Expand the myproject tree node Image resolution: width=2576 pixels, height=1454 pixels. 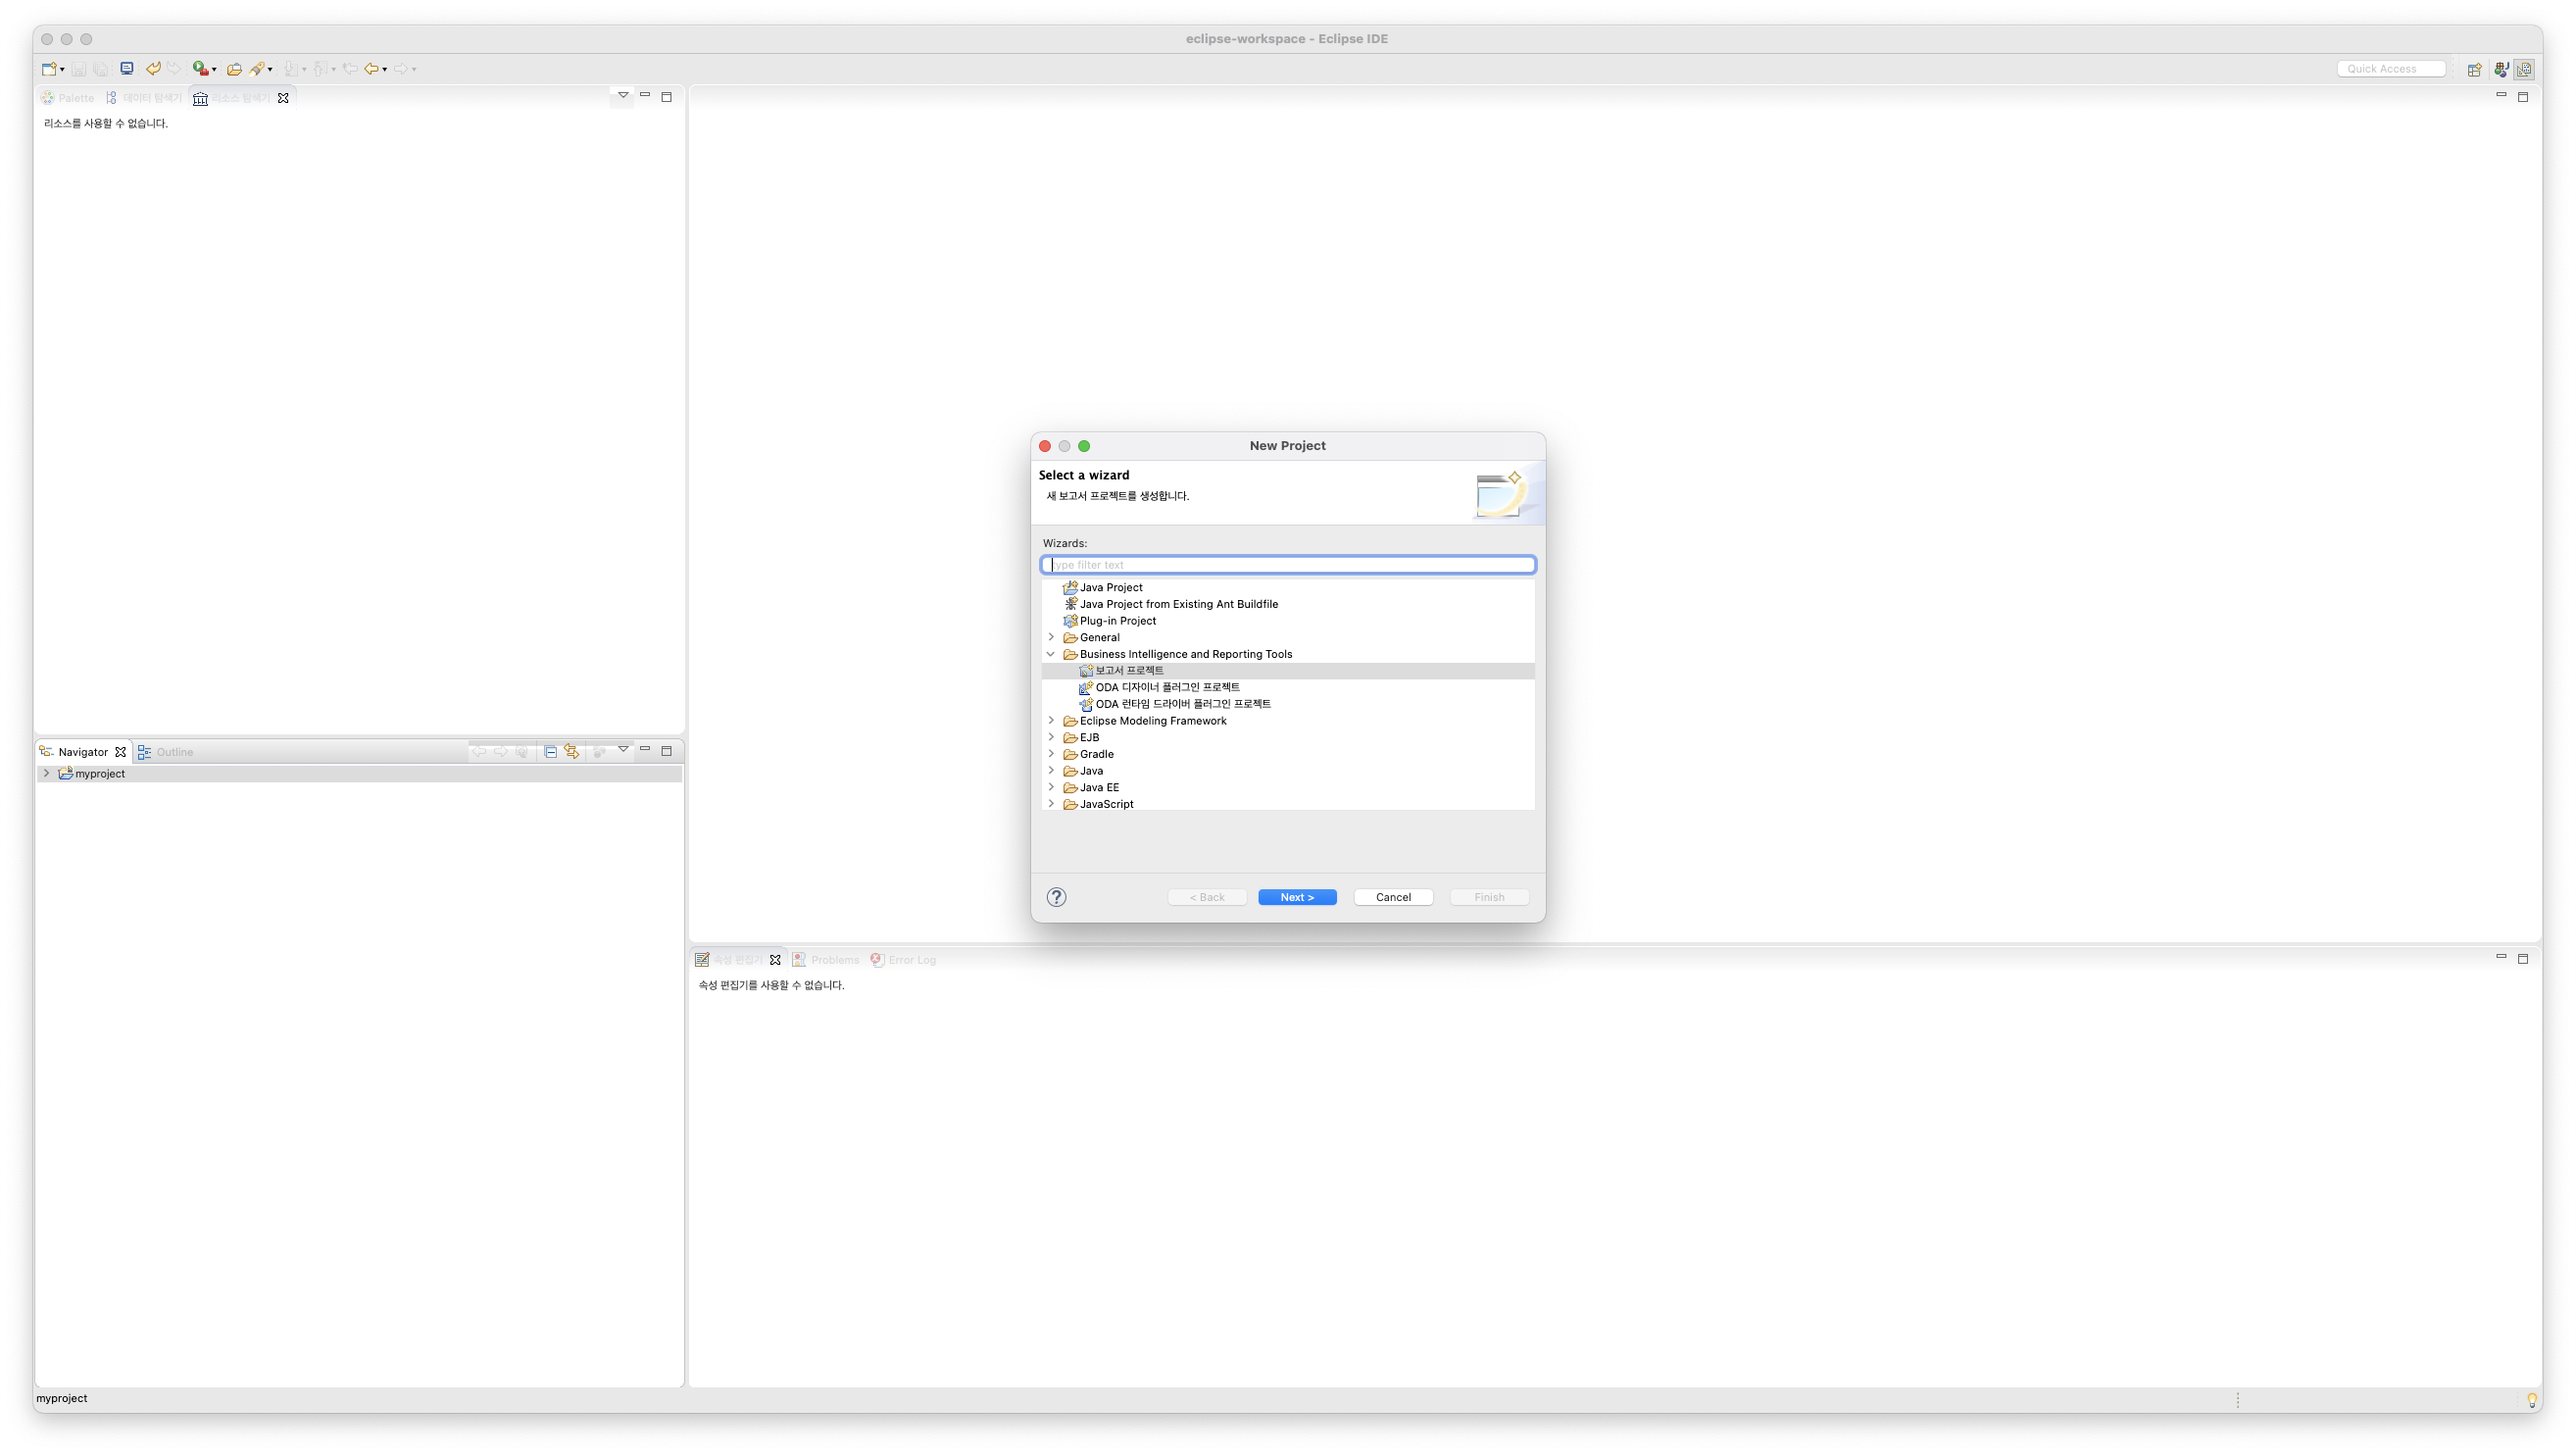click(46, 773)
